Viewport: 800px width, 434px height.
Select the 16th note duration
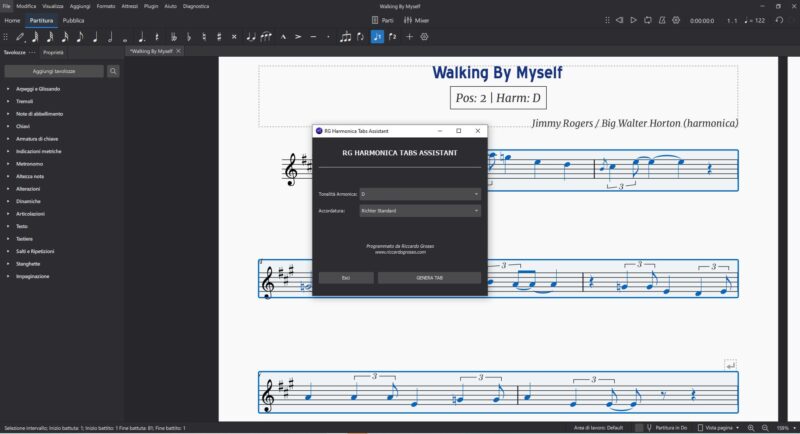(x=65, y=37)
